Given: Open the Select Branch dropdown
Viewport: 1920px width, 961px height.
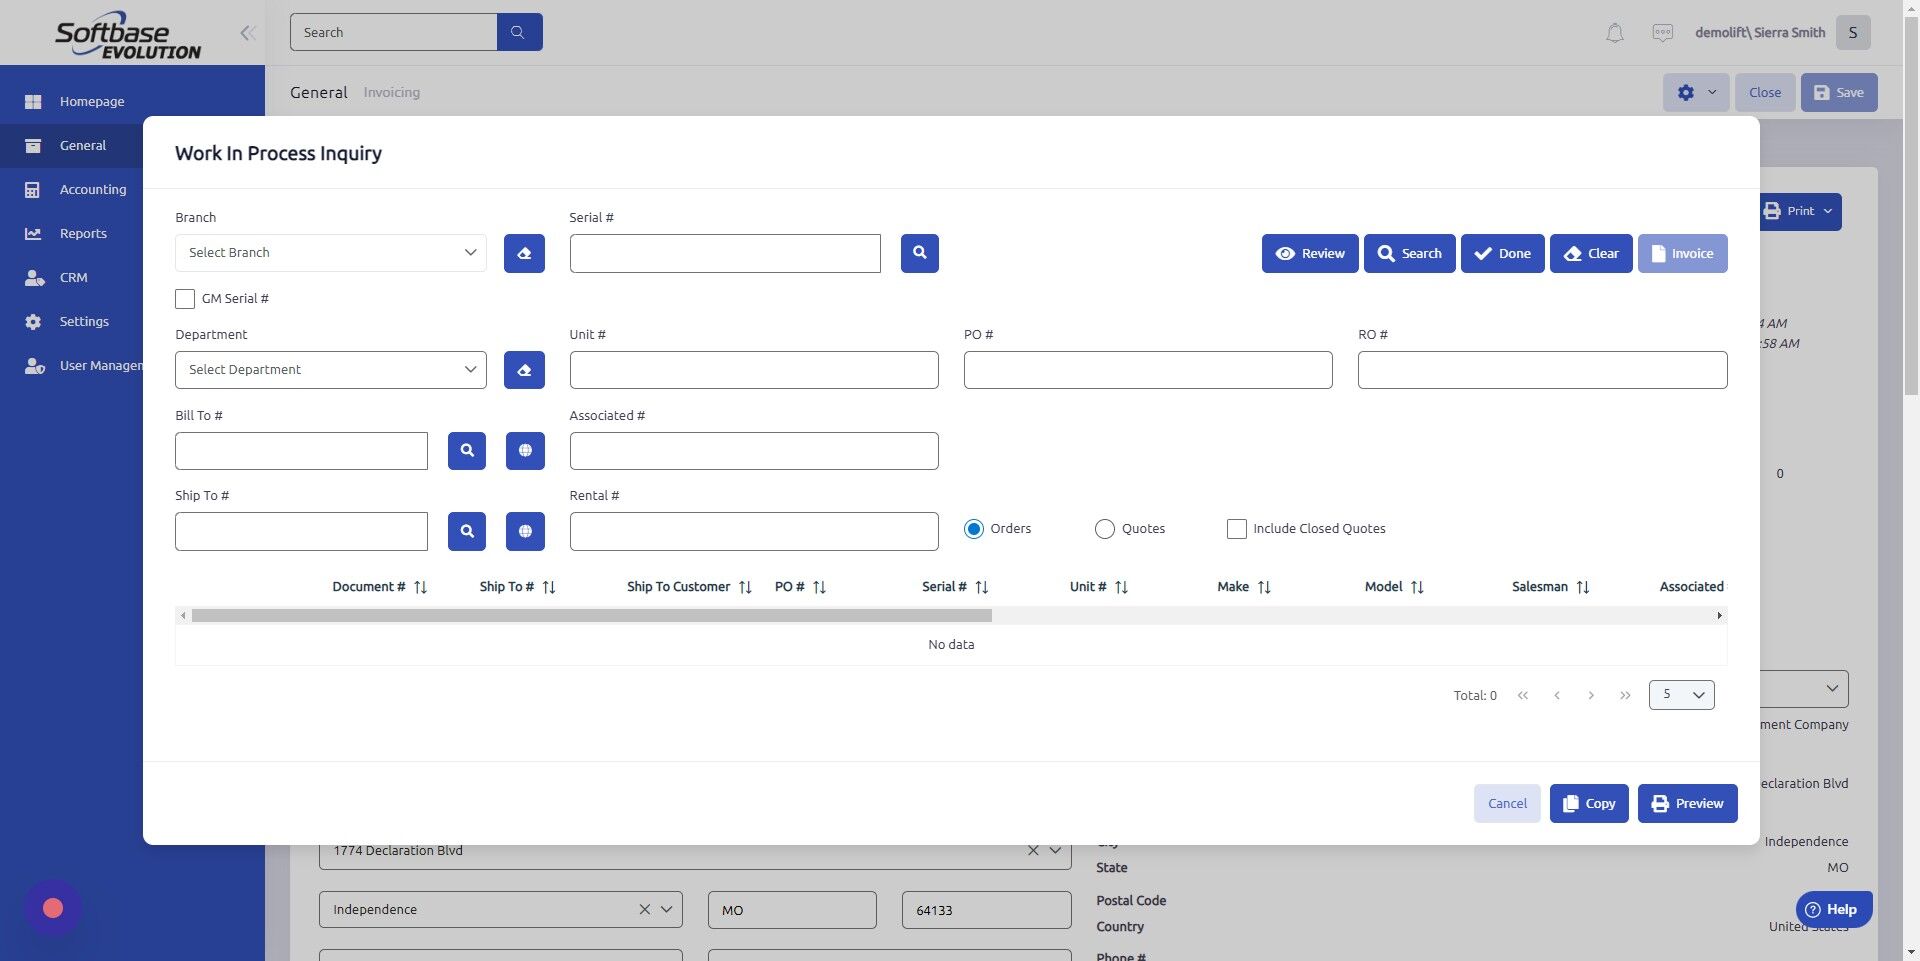Looking at the screenshot, I should click(330, 252).
